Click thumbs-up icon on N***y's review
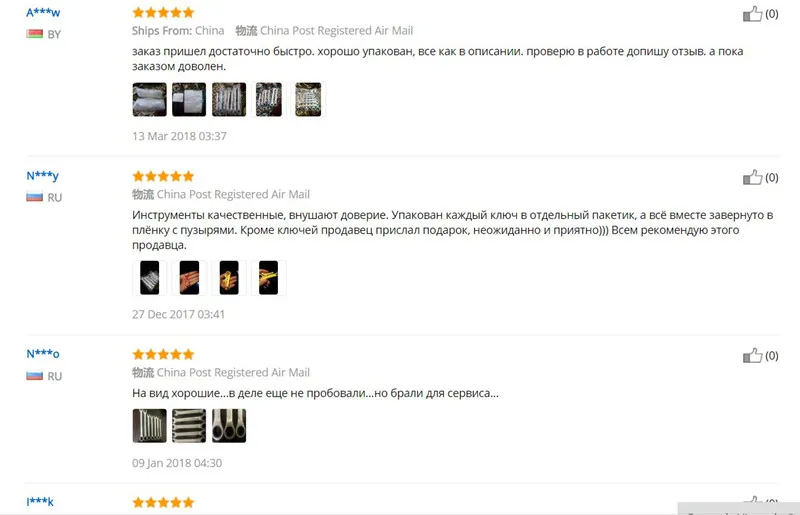This screenshot has height=515, width=800. pos(752,177)
